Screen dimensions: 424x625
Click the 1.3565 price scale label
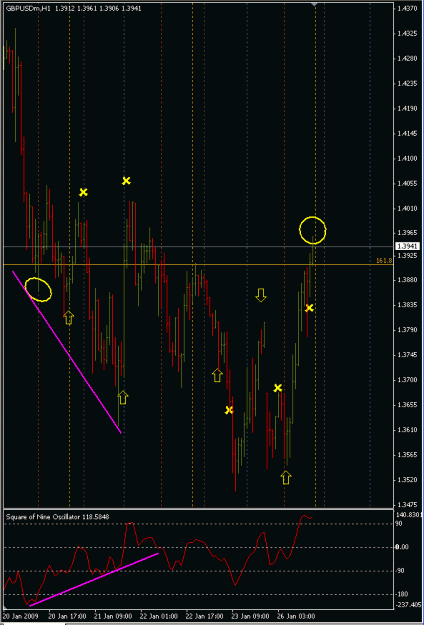tap(406, 454)
